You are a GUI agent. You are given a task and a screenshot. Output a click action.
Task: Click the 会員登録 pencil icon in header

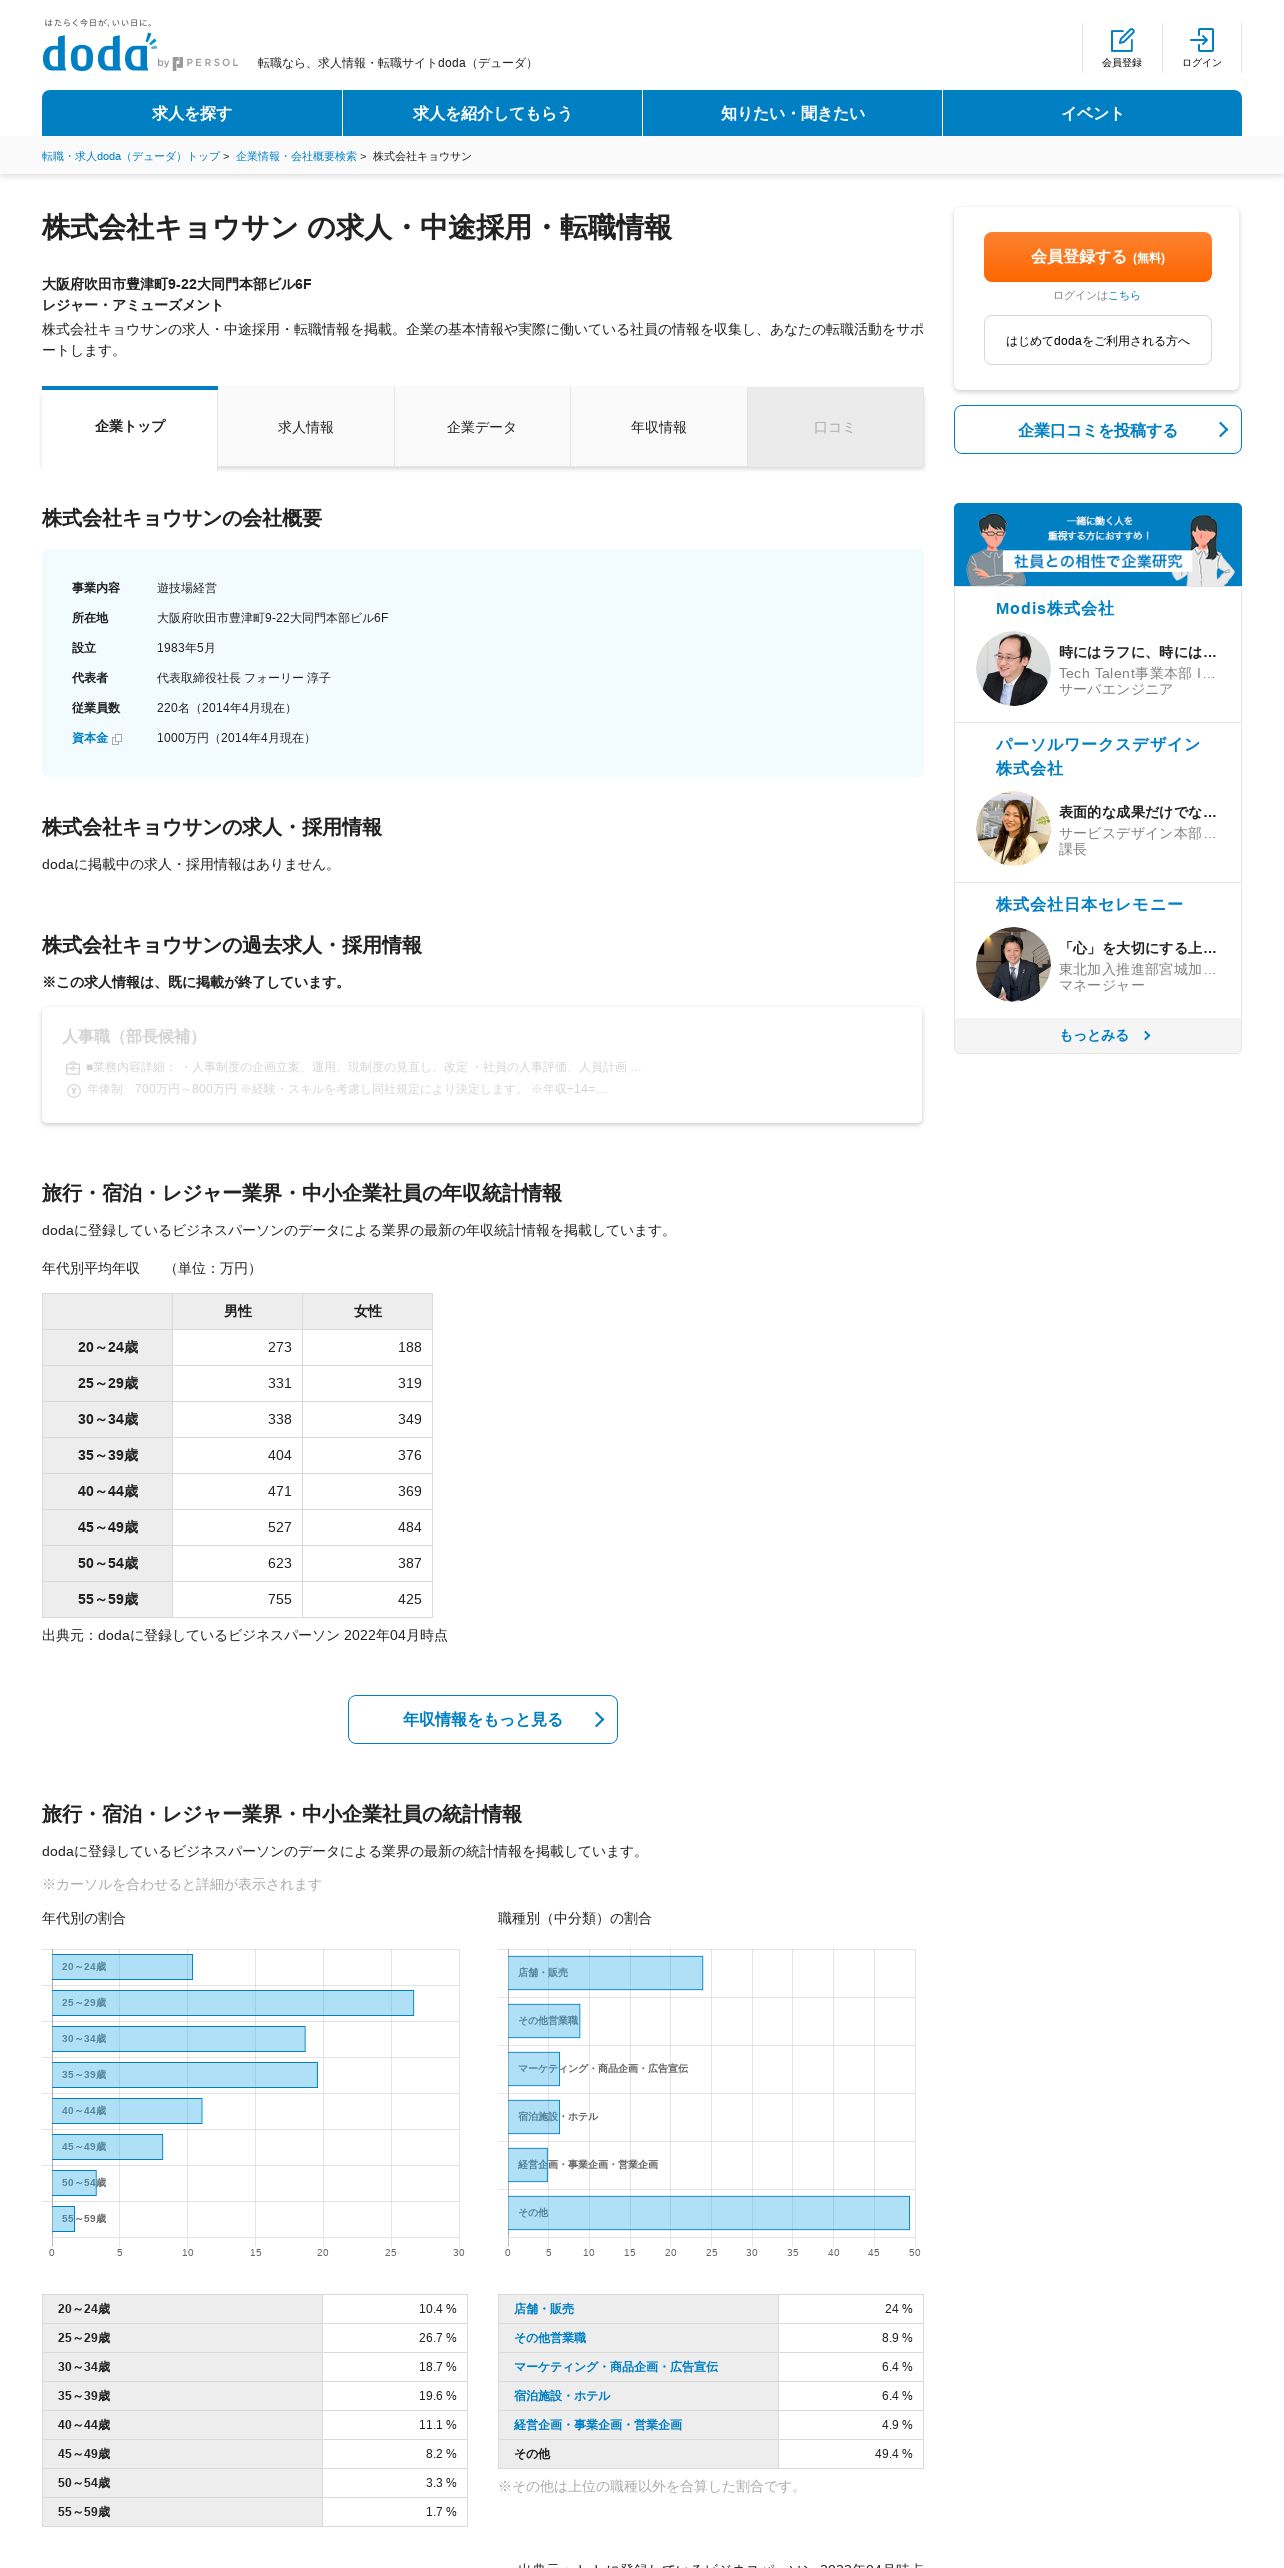point(1122,40)
